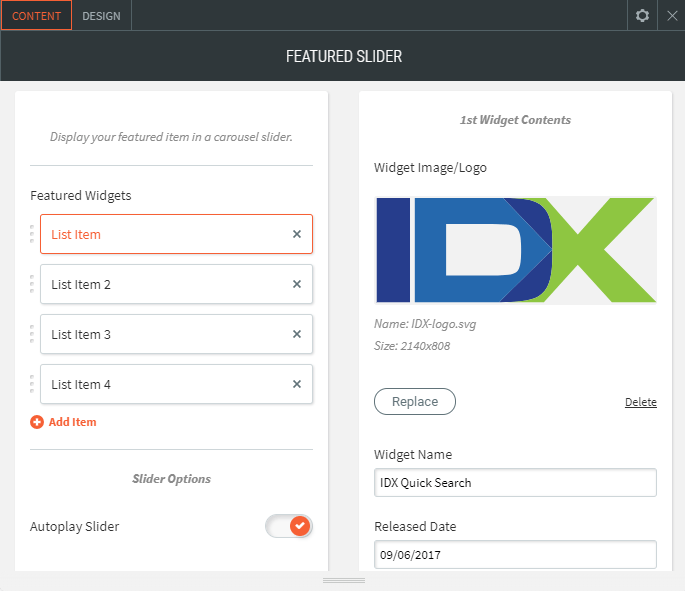Image resolution: width=685 pixels, height=591 pixels.
Task: Click the carousel slider description text
Action: 171,137
